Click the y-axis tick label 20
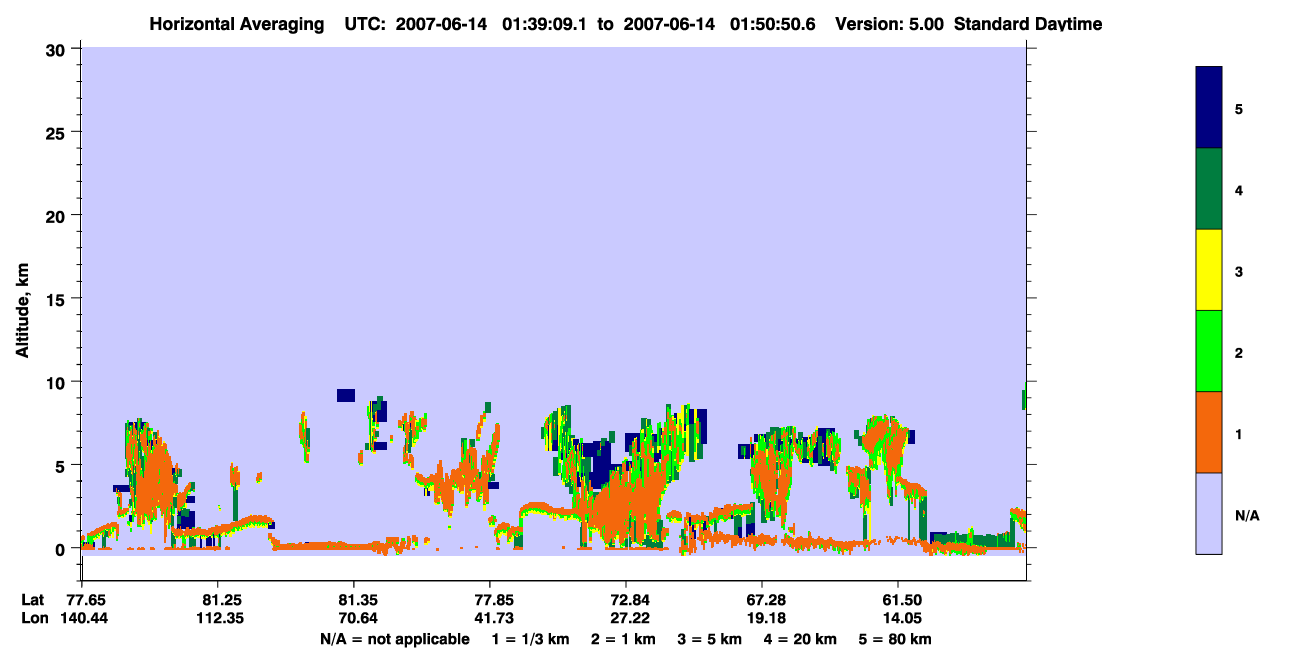The width and height of the screenshot is (1300, 667). click(x=58, y=215)
